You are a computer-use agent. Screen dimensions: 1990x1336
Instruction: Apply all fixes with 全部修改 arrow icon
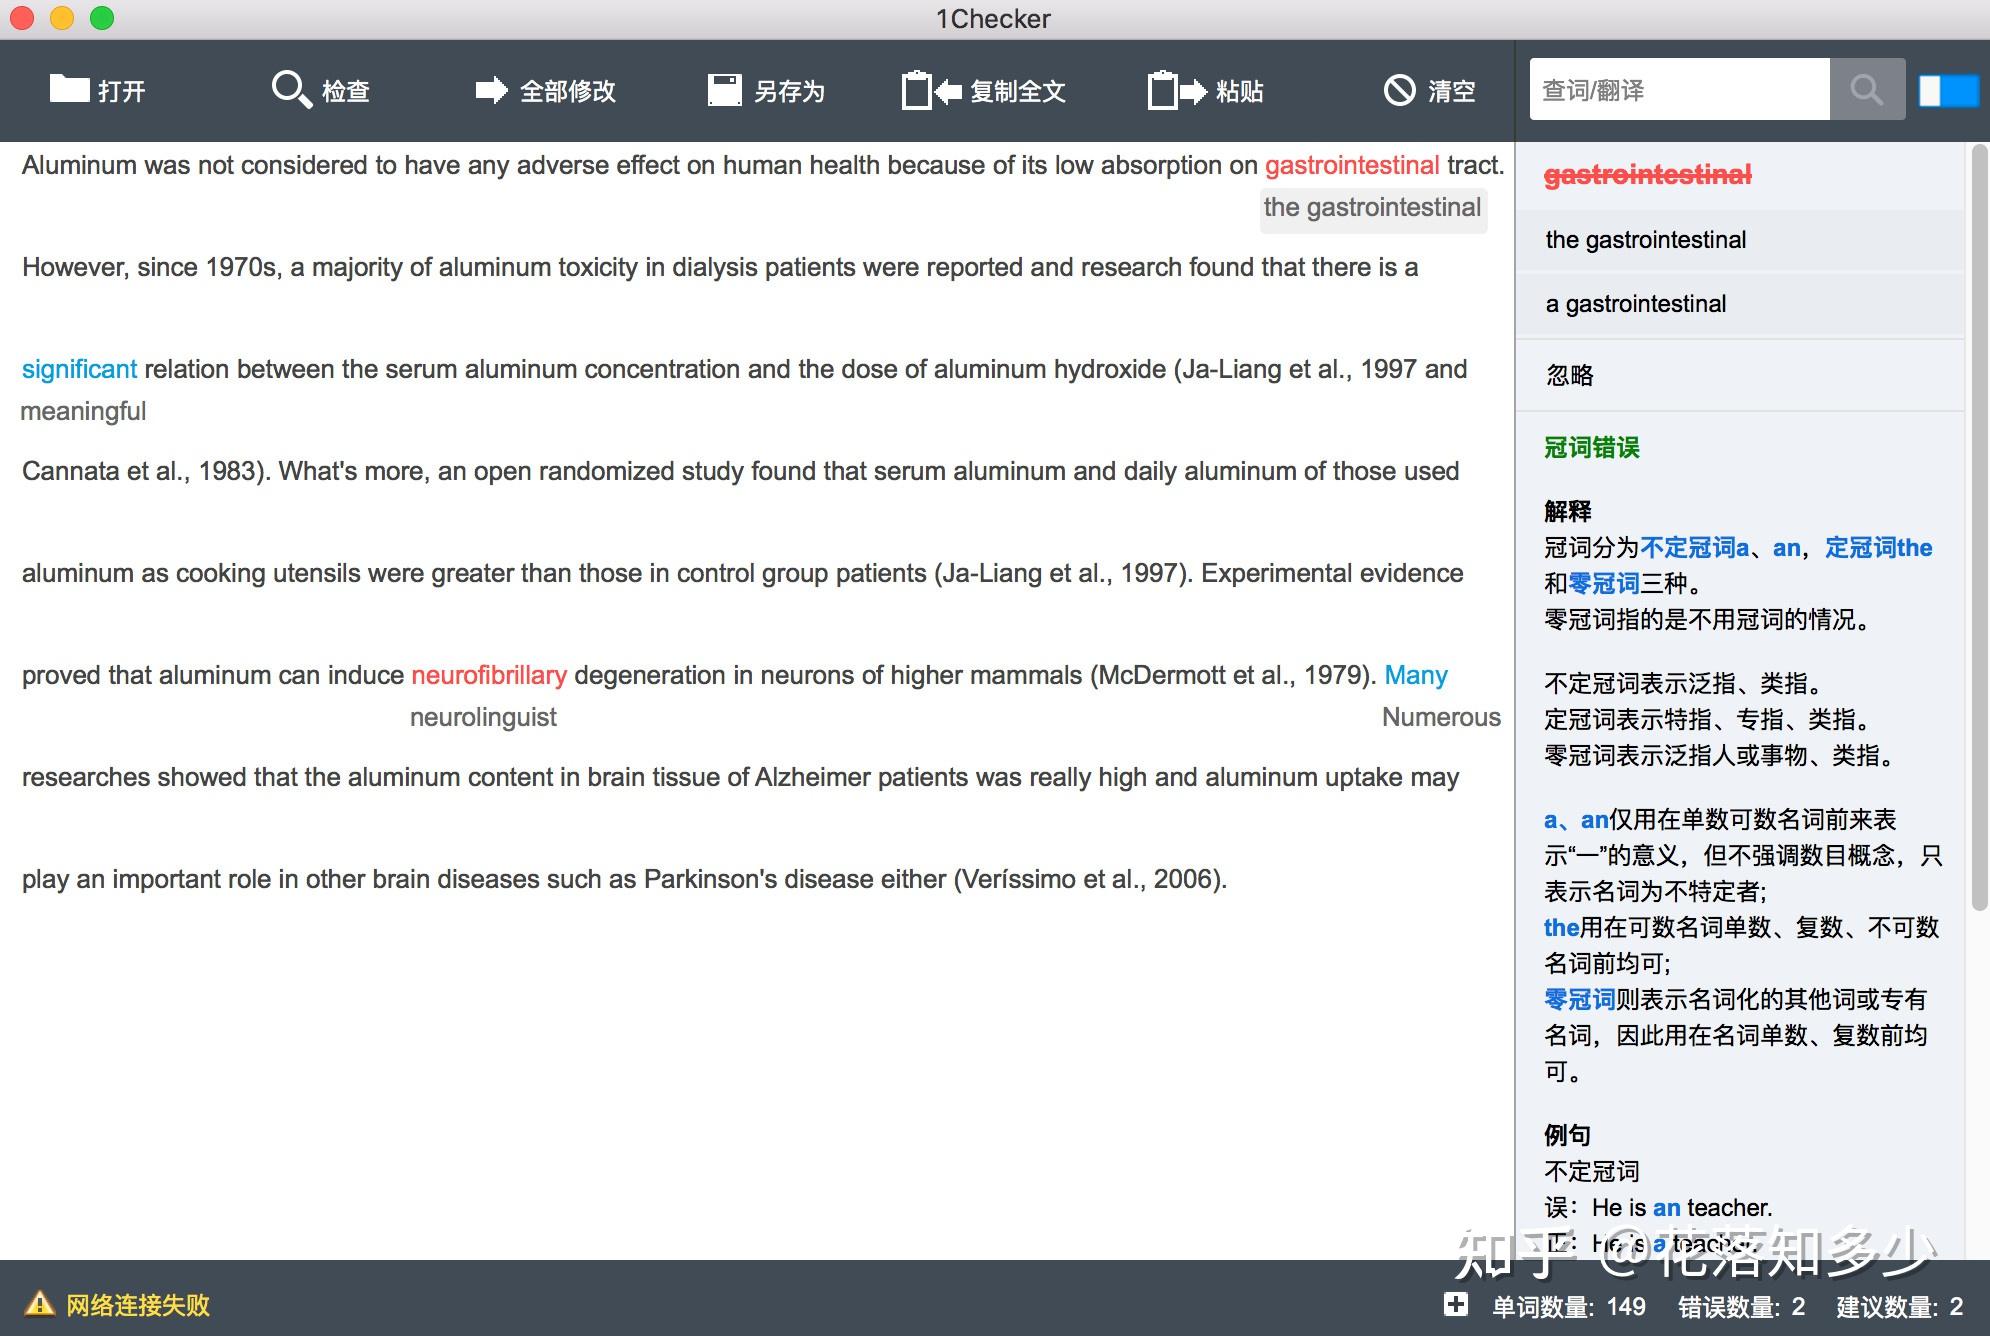491,91
